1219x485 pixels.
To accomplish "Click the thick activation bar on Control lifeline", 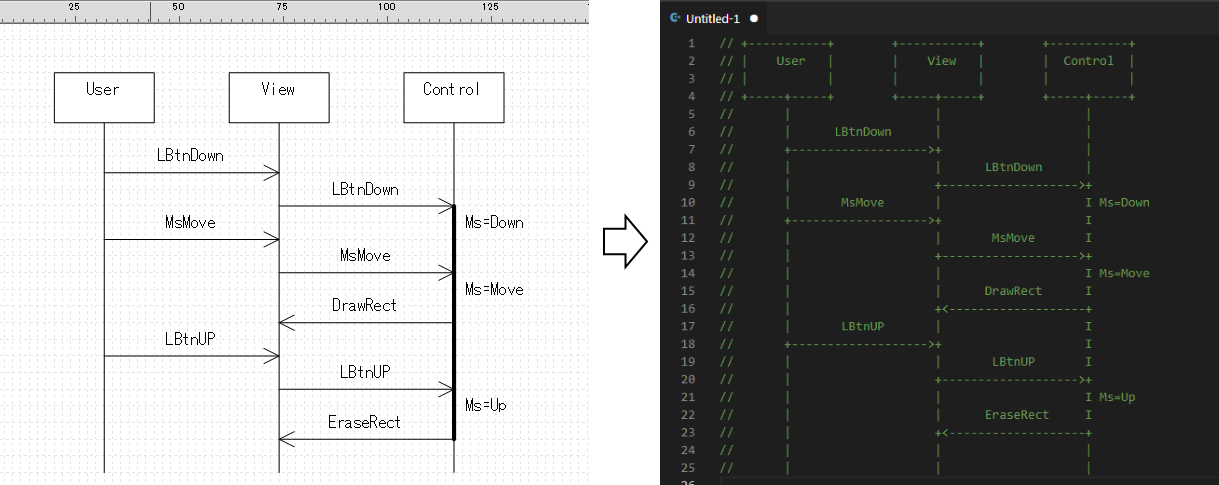I will pyautogui.click(x=454, y=320).
